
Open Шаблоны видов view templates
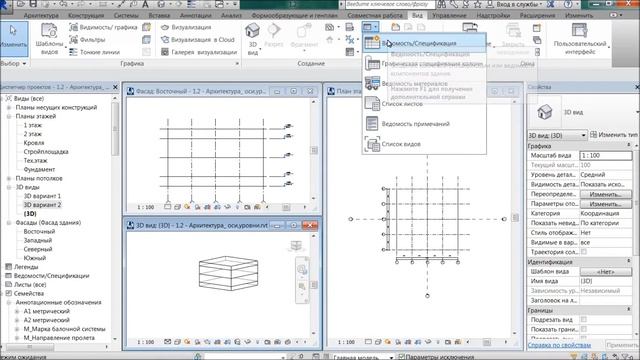[x=49, y=39]
